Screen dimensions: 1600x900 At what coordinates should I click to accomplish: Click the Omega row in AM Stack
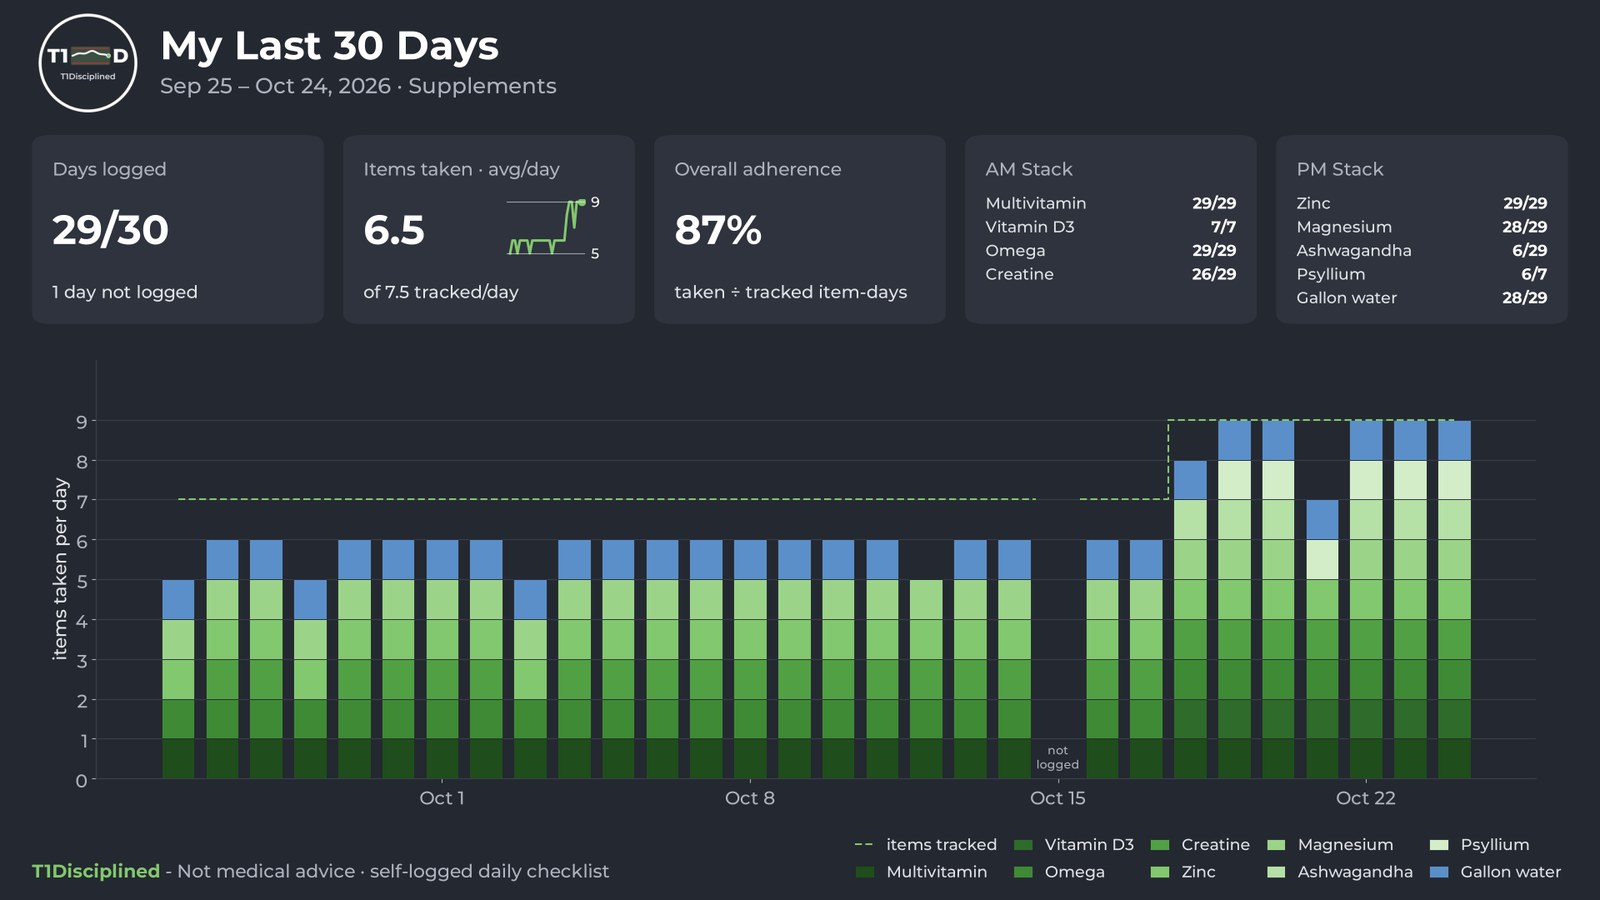[1110, 250]
